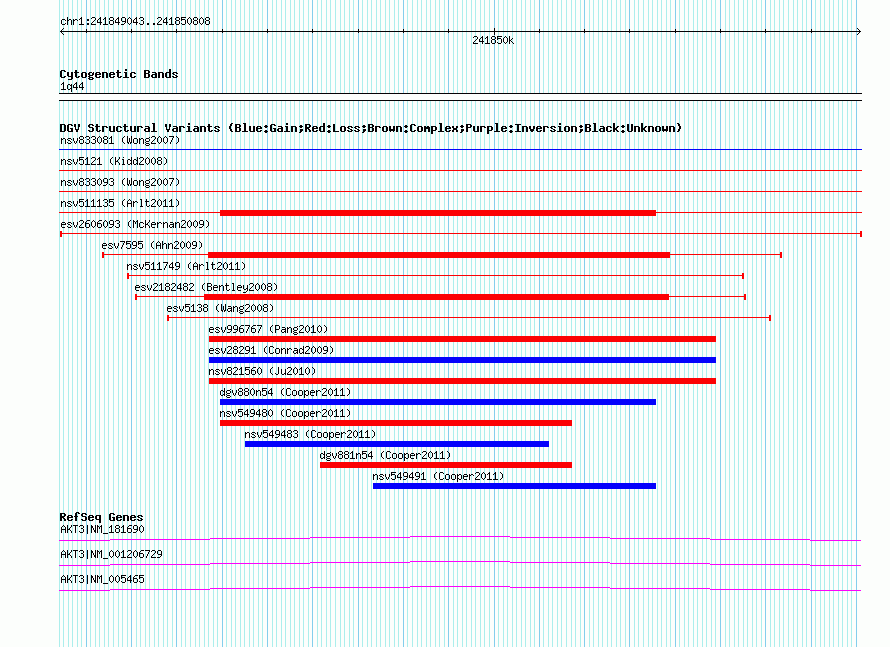
Task: Click the esv28291 (Conrad2009) label
Action: [271, 350]
